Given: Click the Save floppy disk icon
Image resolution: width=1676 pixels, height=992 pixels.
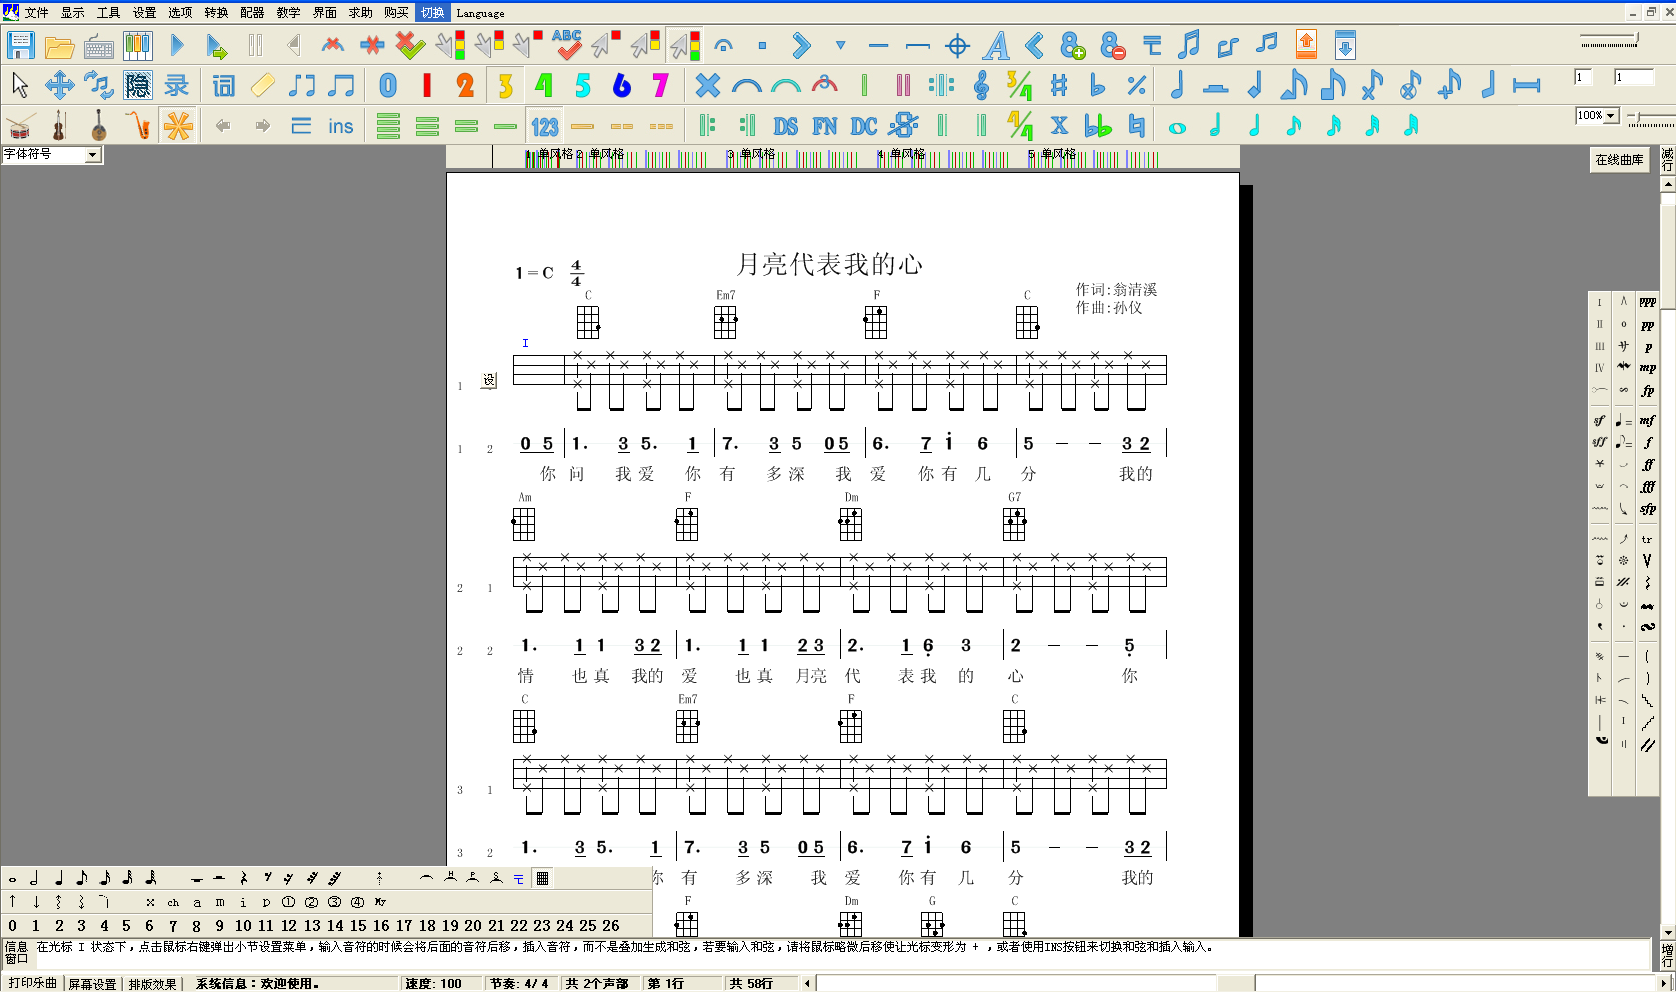Looking at the screenshot, I should pos(21,46).
